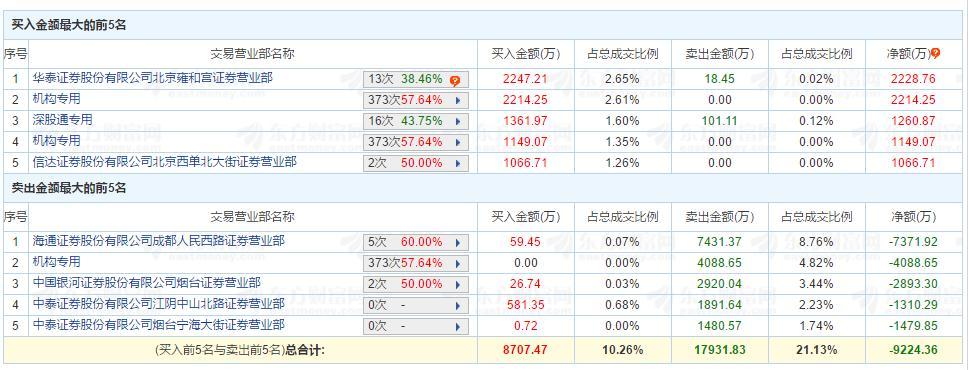Expand arrow for 海通证券 5次 60.00%
The height and width of the screenshot is (370, 968).
(457, 242)
